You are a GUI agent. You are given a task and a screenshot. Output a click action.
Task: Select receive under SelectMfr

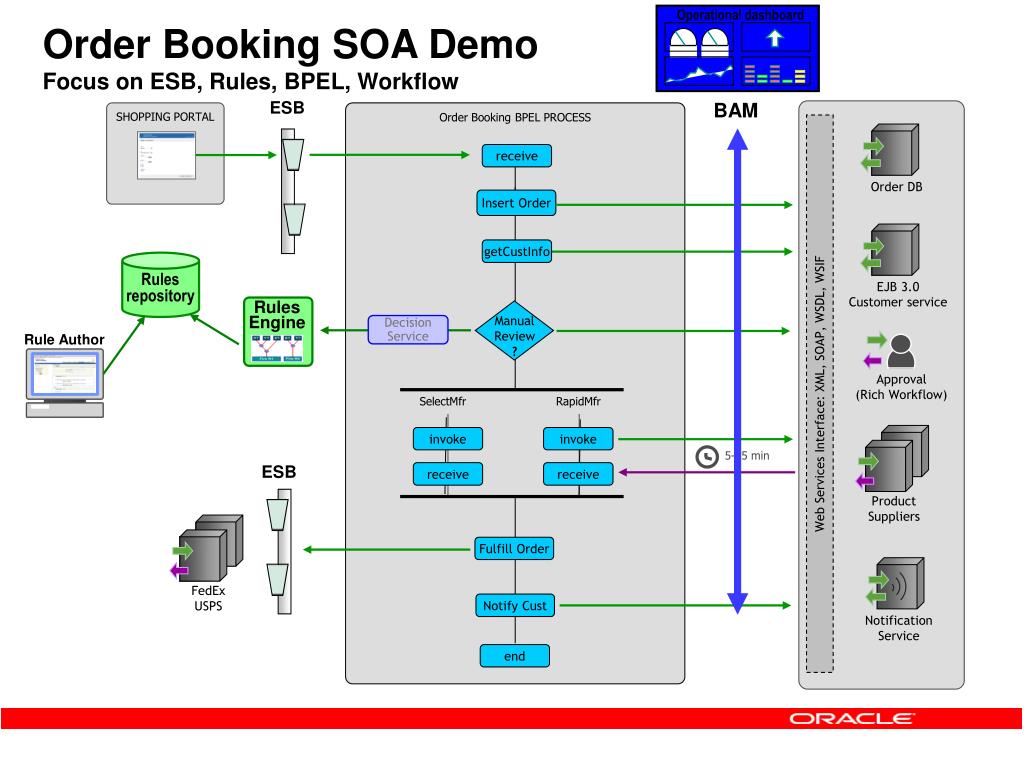[x=448, y=474]
